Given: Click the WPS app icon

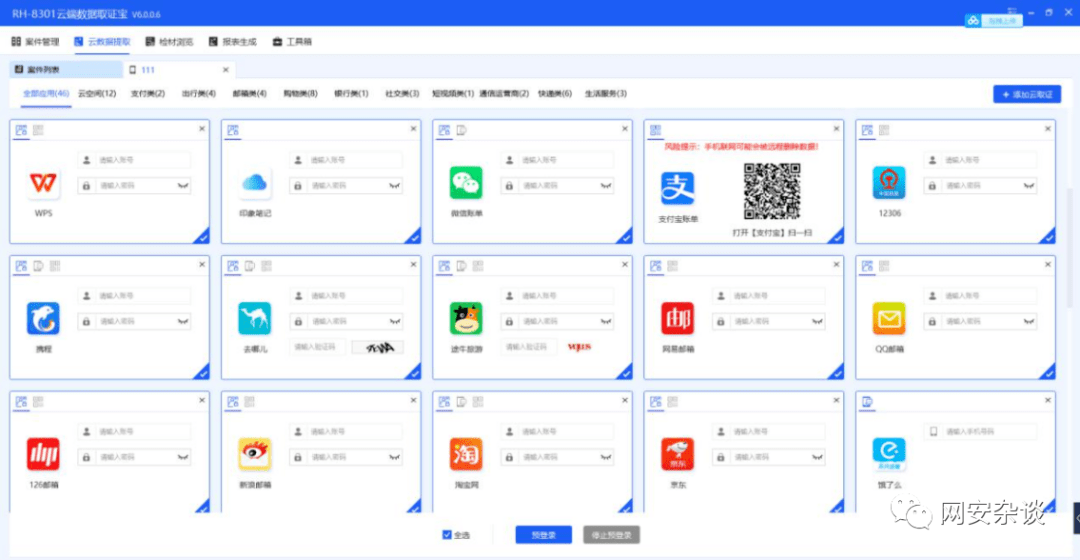Looking at the screenshot, I should pyautogui.click(x=42, y=184).
